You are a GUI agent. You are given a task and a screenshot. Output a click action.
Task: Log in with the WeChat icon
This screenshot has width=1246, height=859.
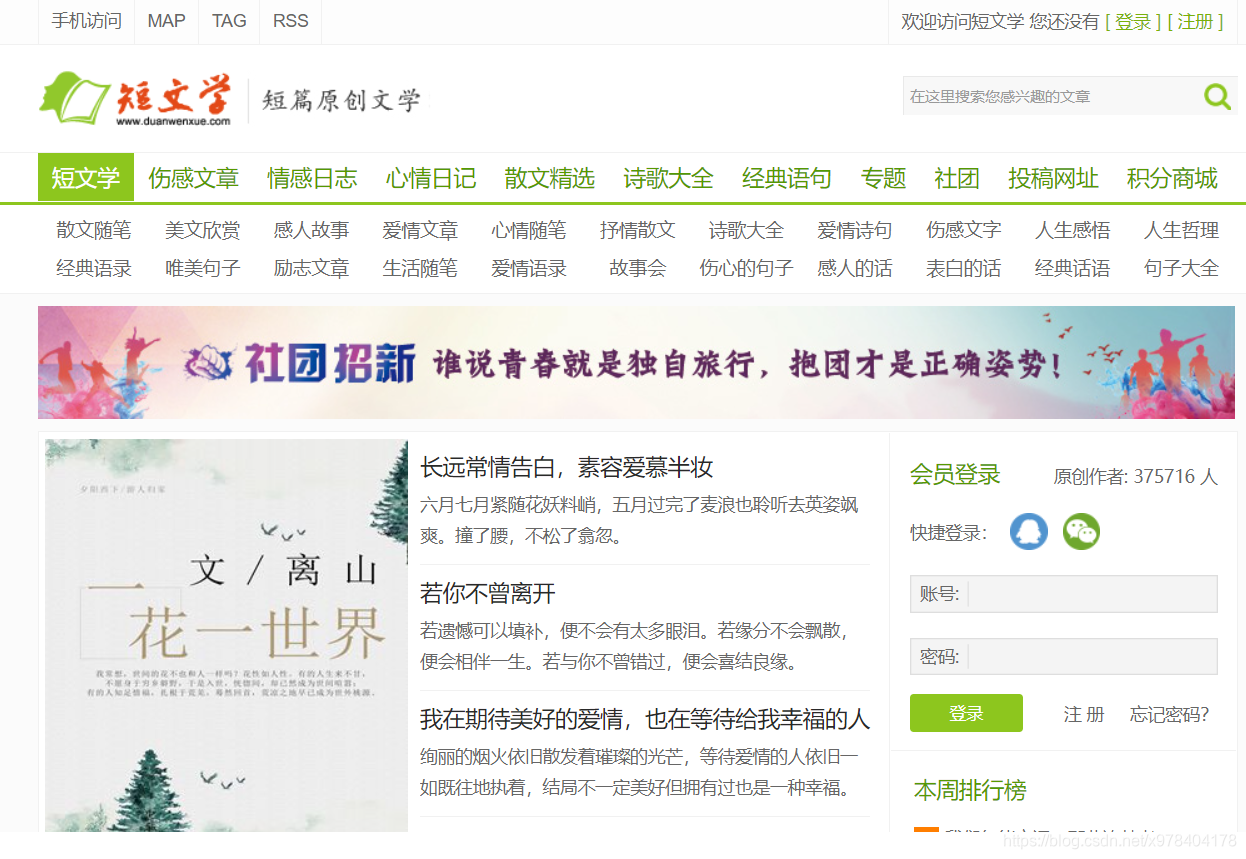pyautogui.click(x=1081, y=532)
